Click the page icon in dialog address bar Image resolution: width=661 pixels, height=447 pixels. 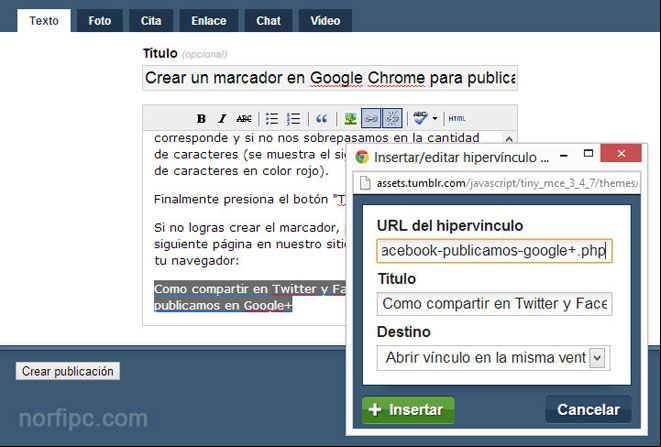[x=365, y=183]
